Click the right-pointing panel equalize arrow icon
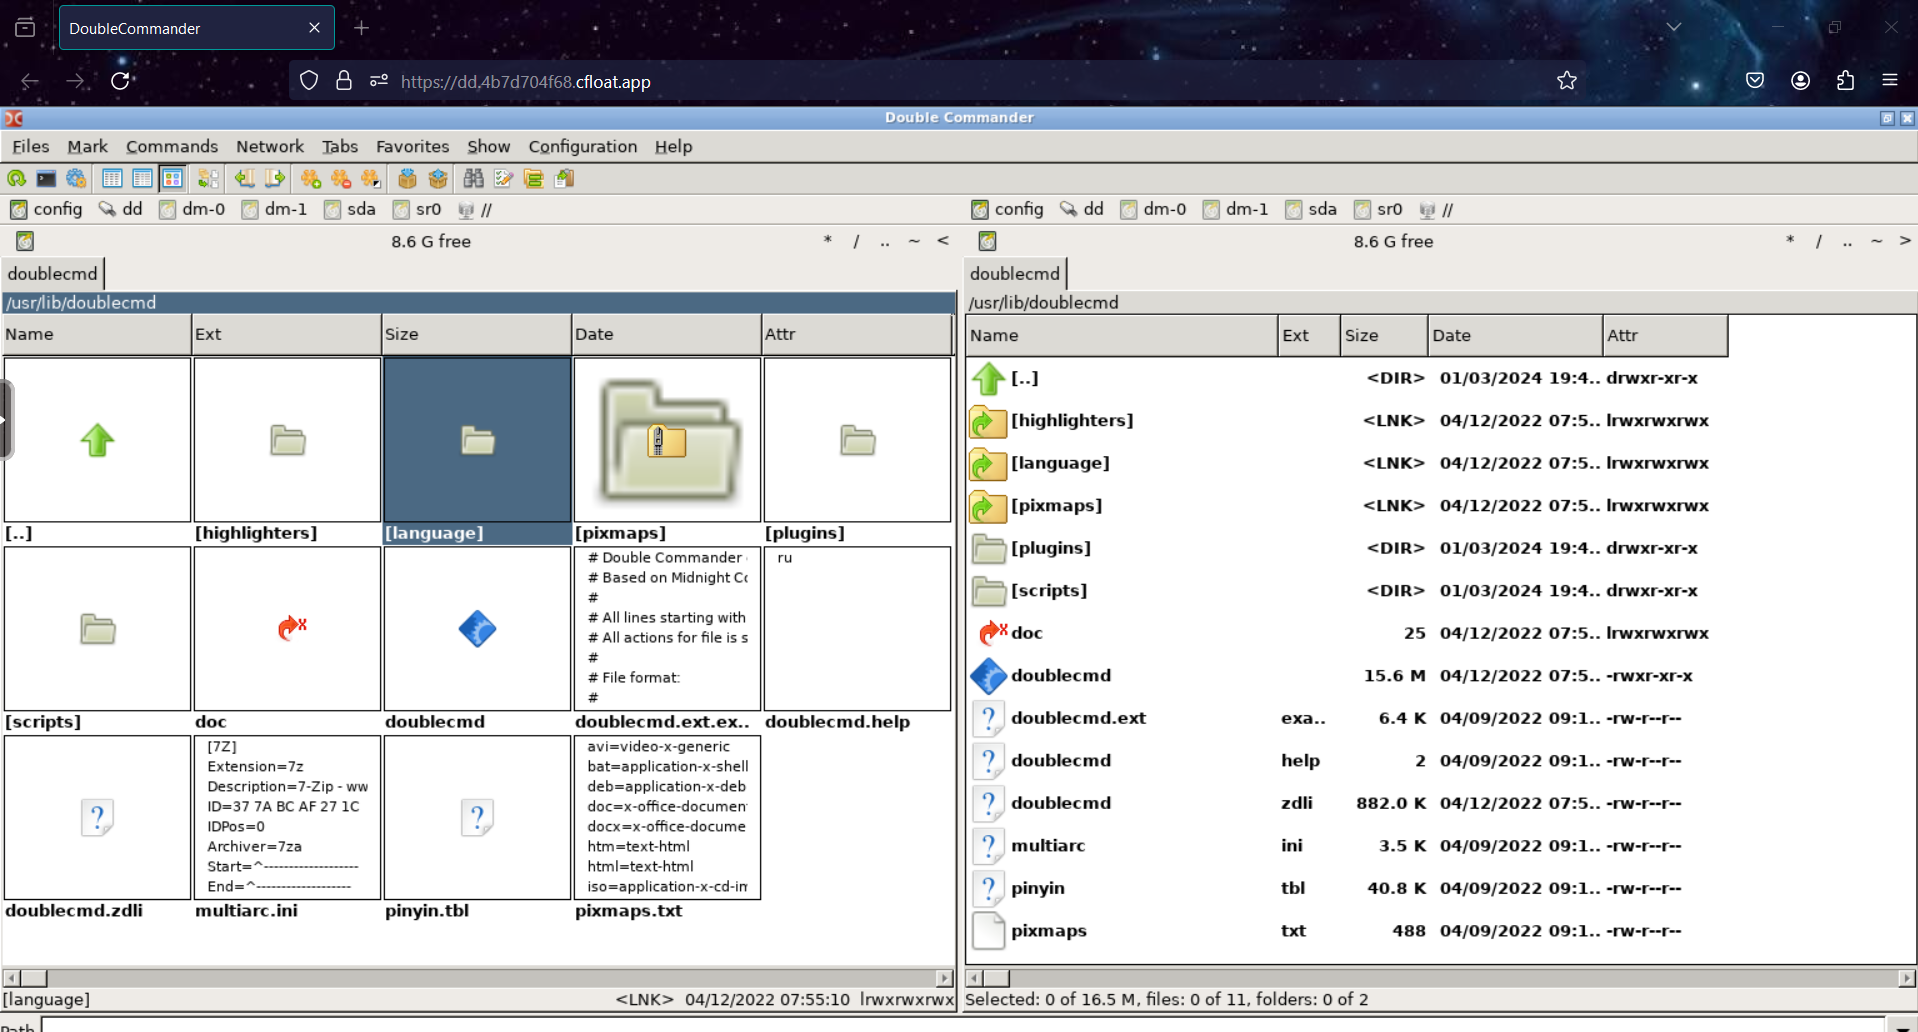Screen dimensions: 1918x1032 pos(274,179)
